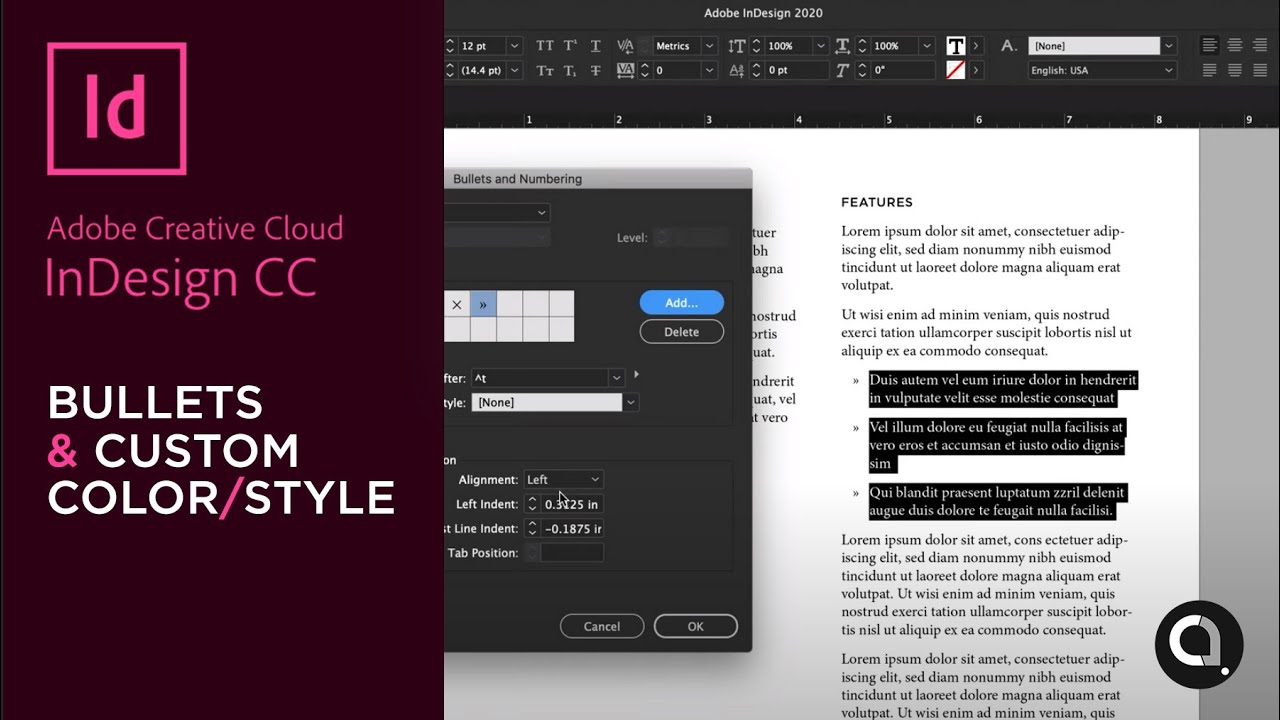
Task: Click the Left Indent stepper arrows
Action: (x=532, y=504)
